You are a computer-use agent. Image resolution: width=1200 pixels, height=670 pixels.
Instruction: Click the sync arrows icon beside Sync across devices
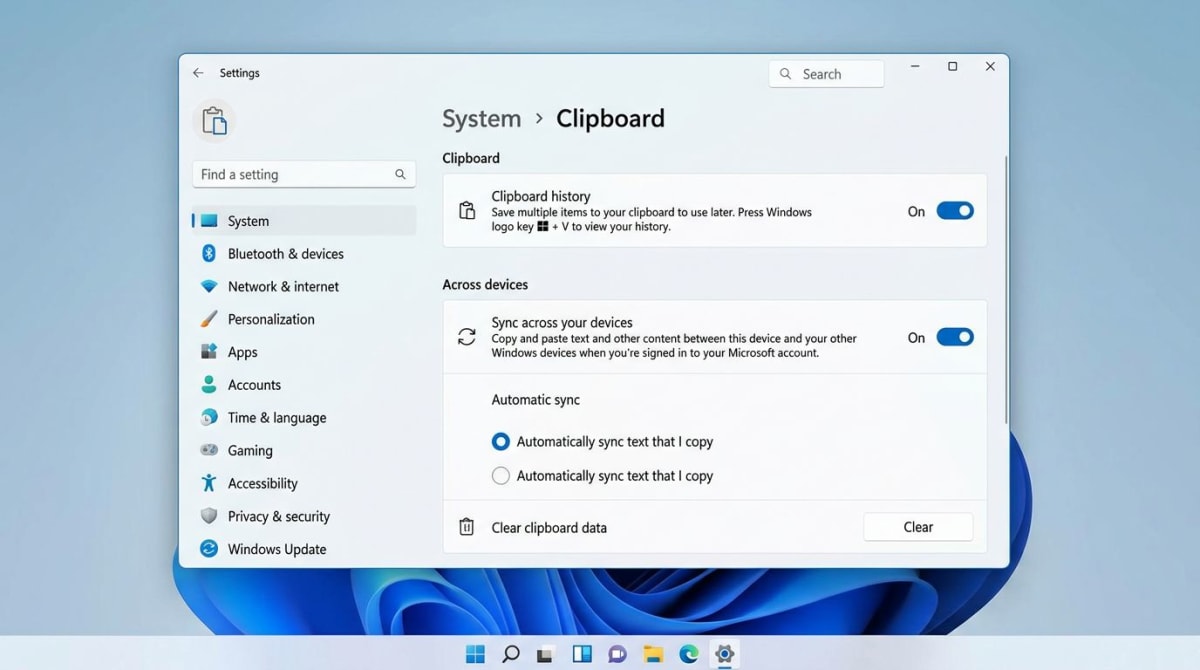(467, 337)
